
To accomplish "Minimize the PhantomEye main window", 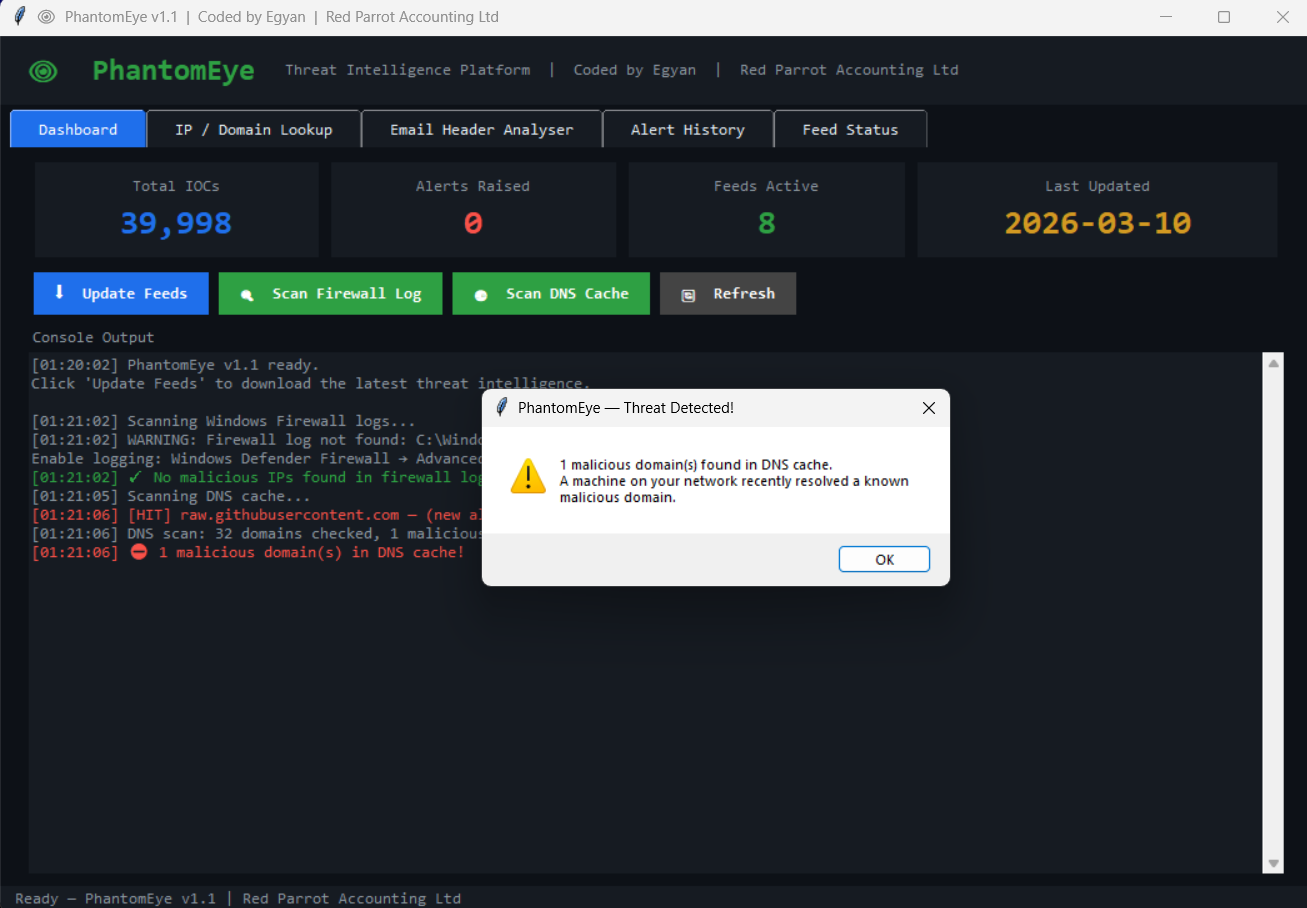I will (x=1165, y=17).
